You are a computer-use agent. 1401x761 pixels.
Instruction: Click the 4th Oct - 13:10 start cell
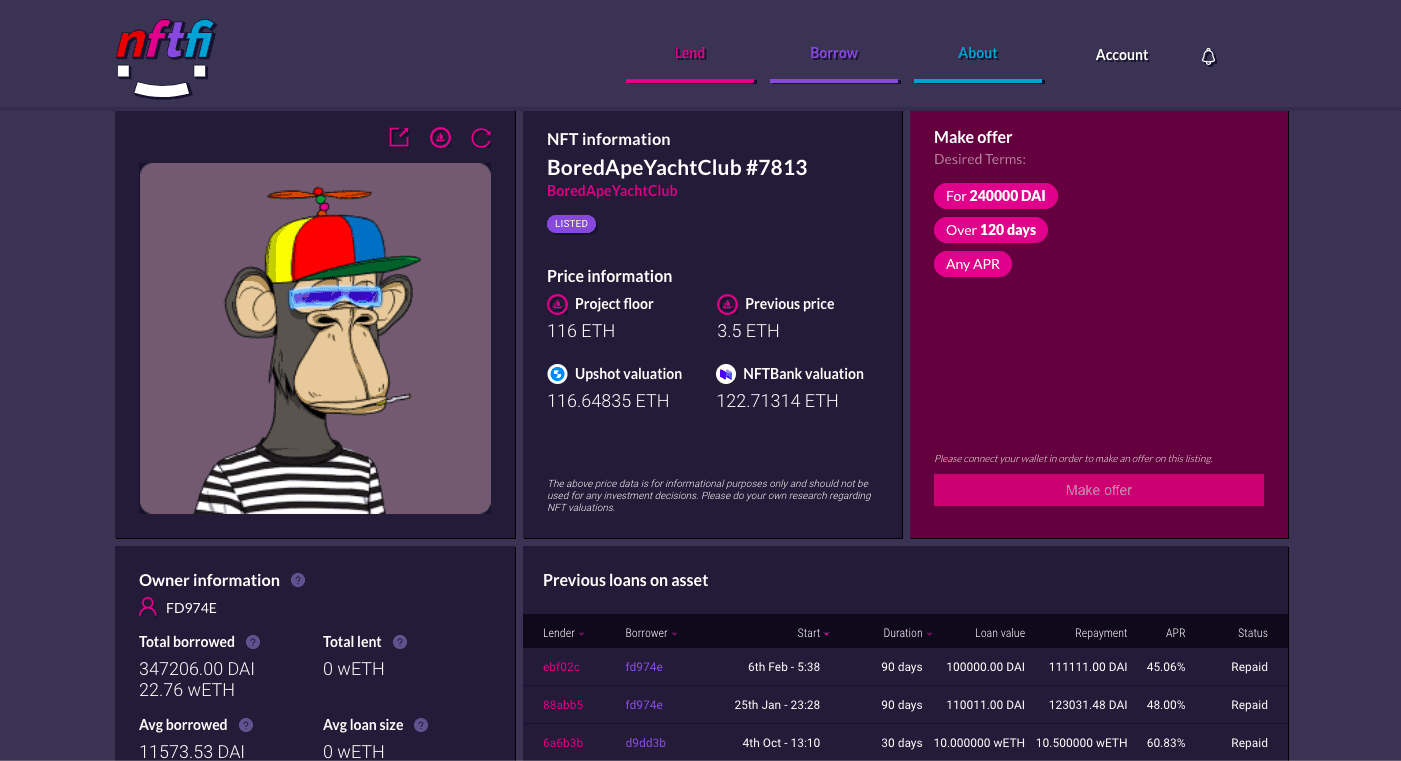tap(781, 743)
